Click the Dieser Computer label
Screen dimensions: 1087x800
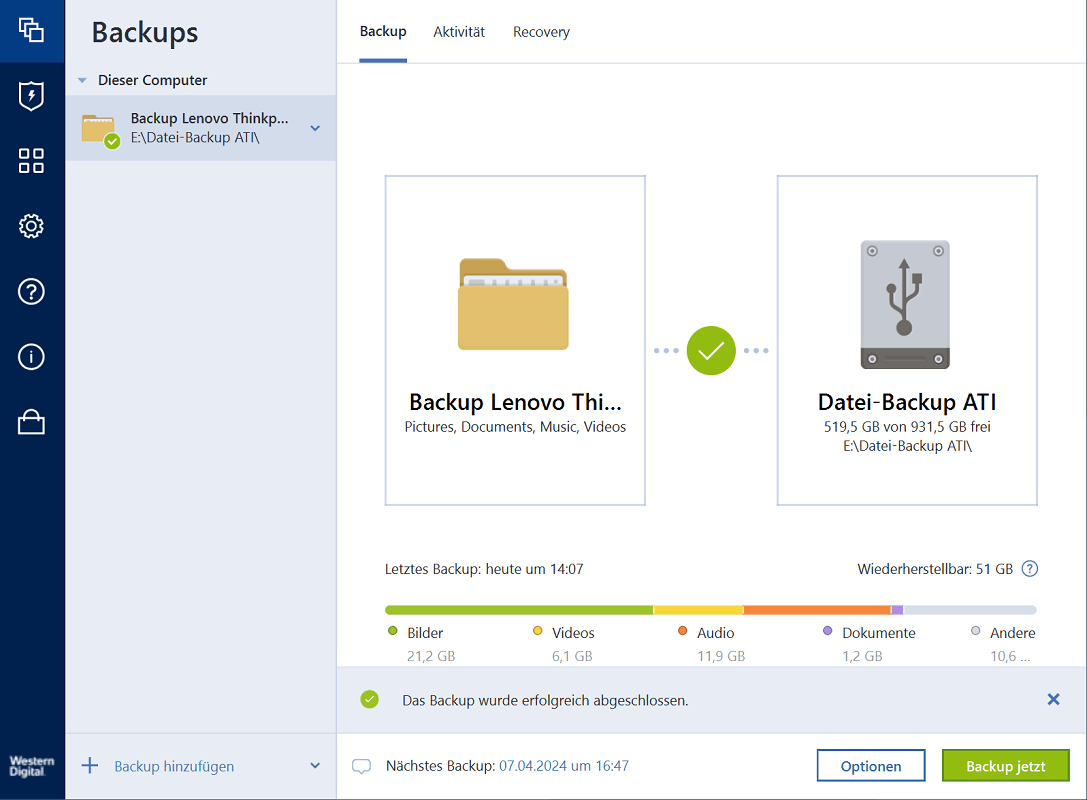(x=153, y=80)
